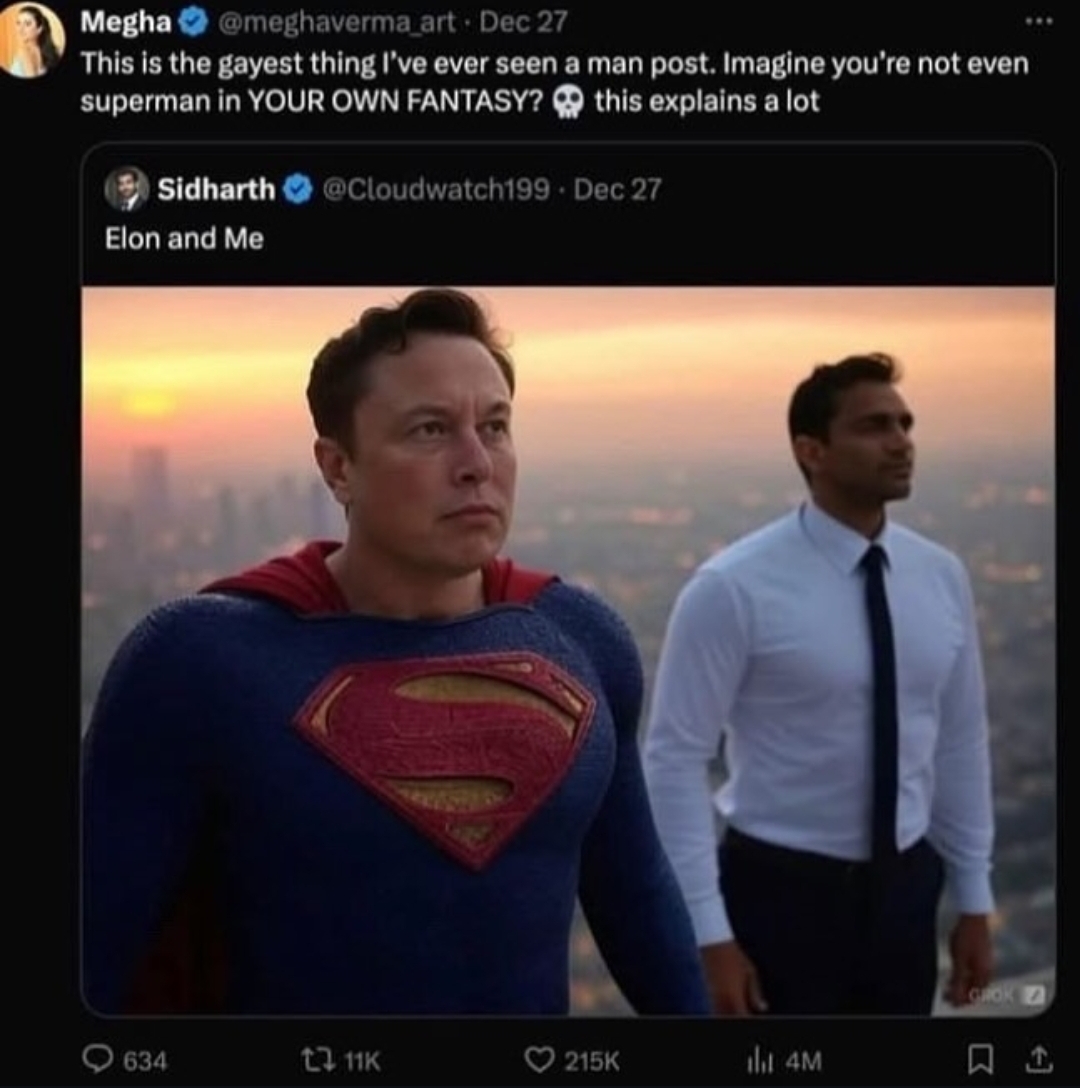The height and width of the screenshot is (1088, 1080).
Task: Click the reply speech bubble icon
Action: pos(98,1059)
